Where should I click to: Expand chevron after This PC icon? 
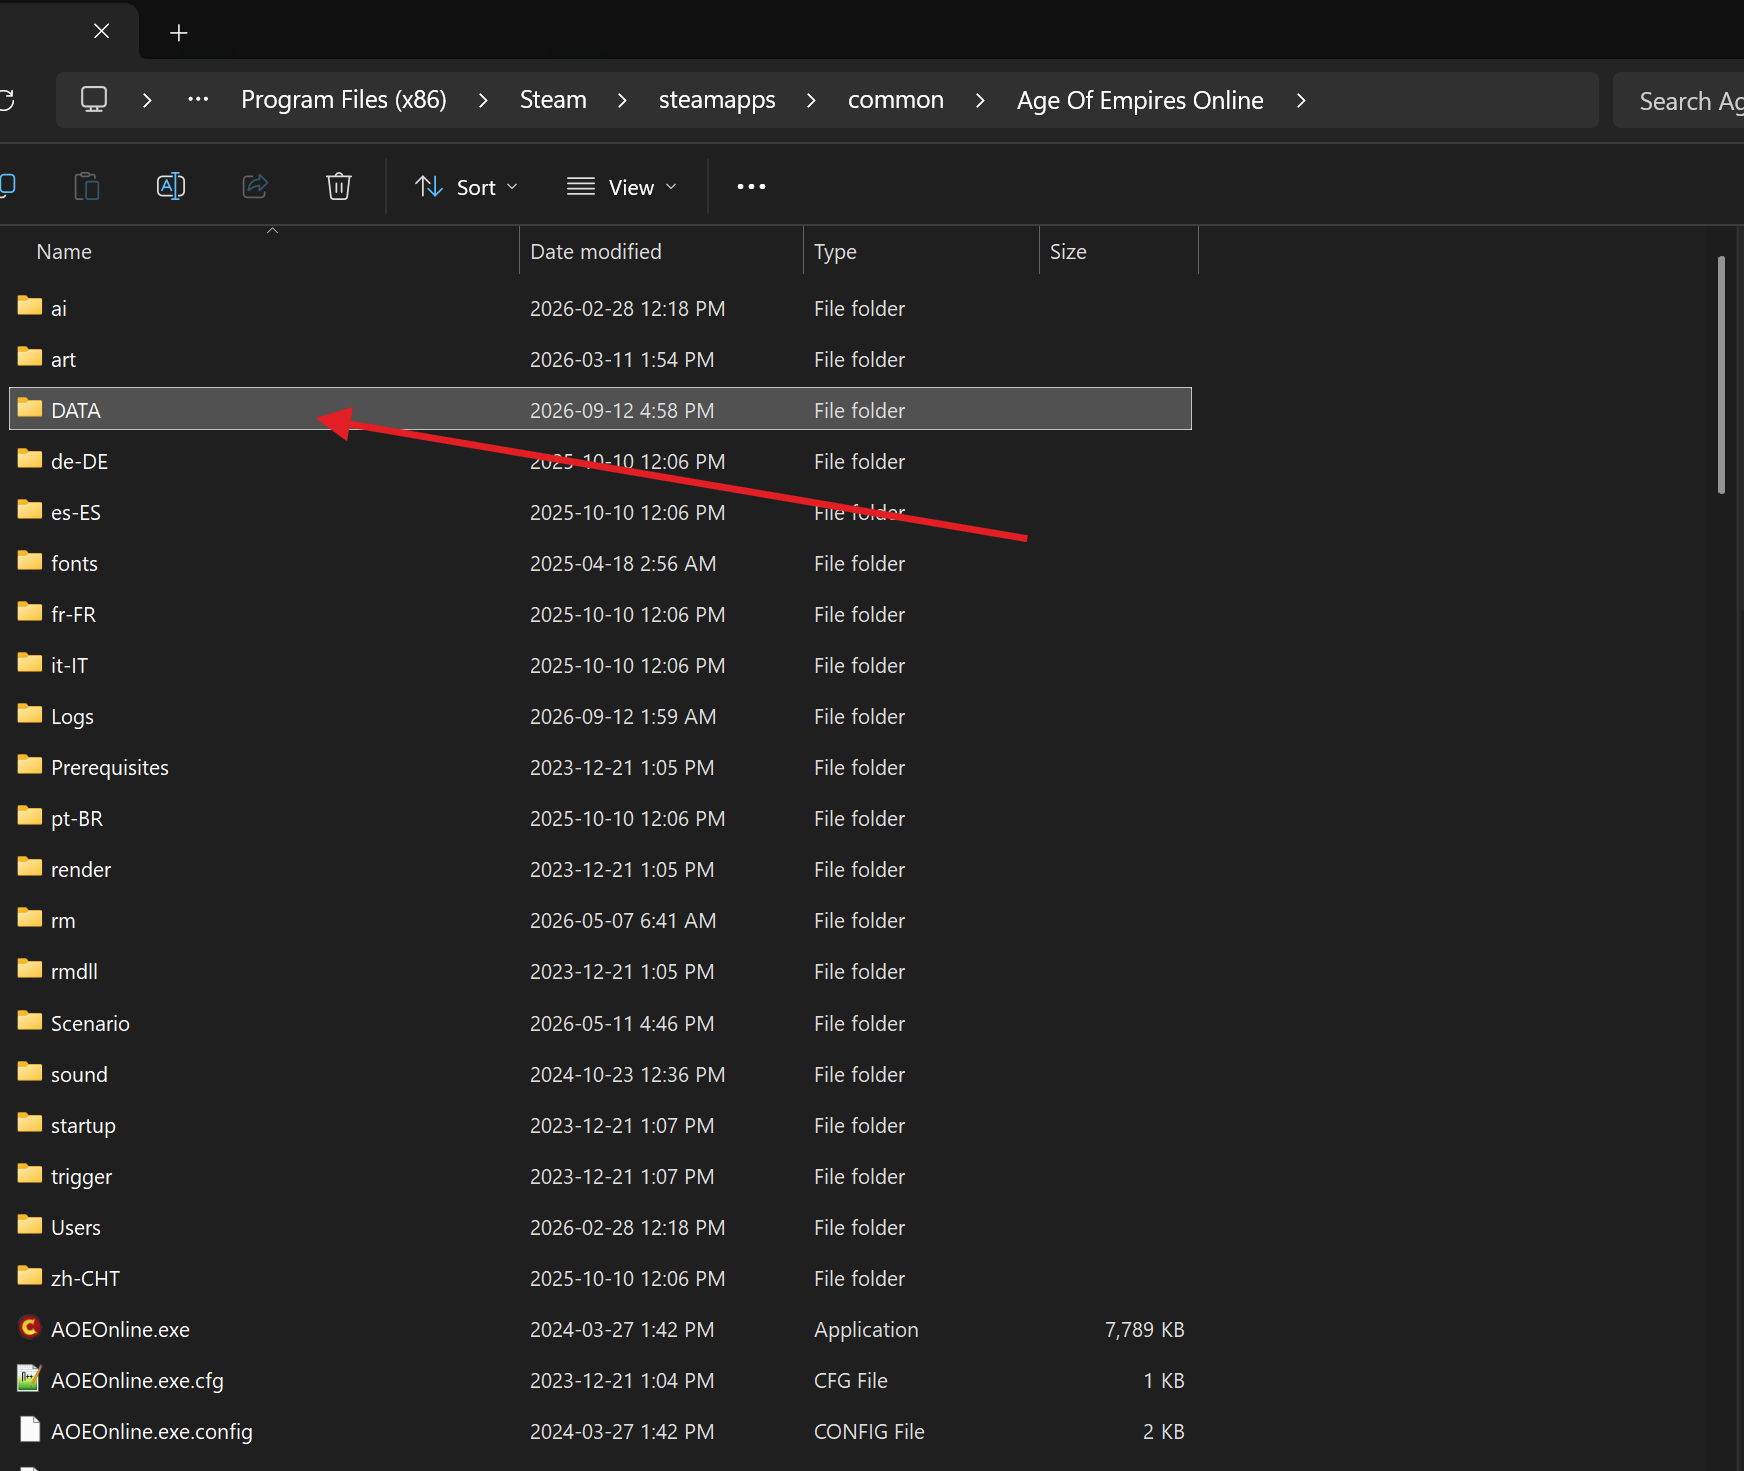(x=147, y=100)
